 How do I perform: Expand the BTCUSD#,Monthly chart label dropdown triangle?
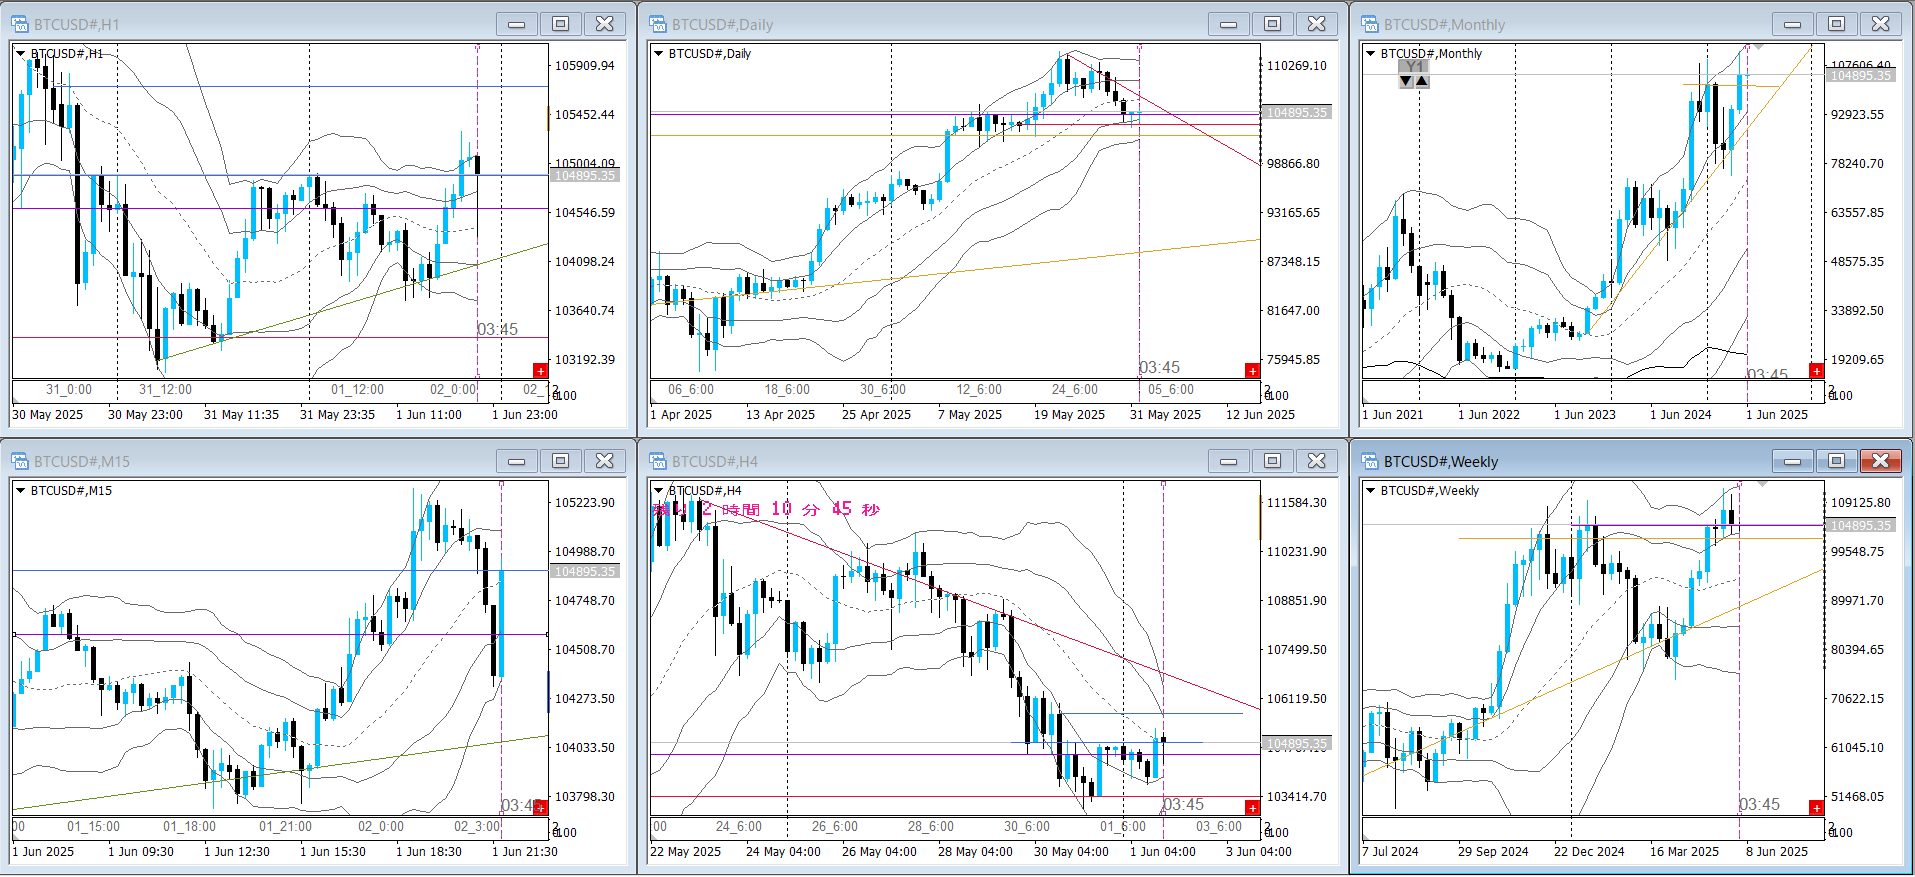pos(1370,53)
